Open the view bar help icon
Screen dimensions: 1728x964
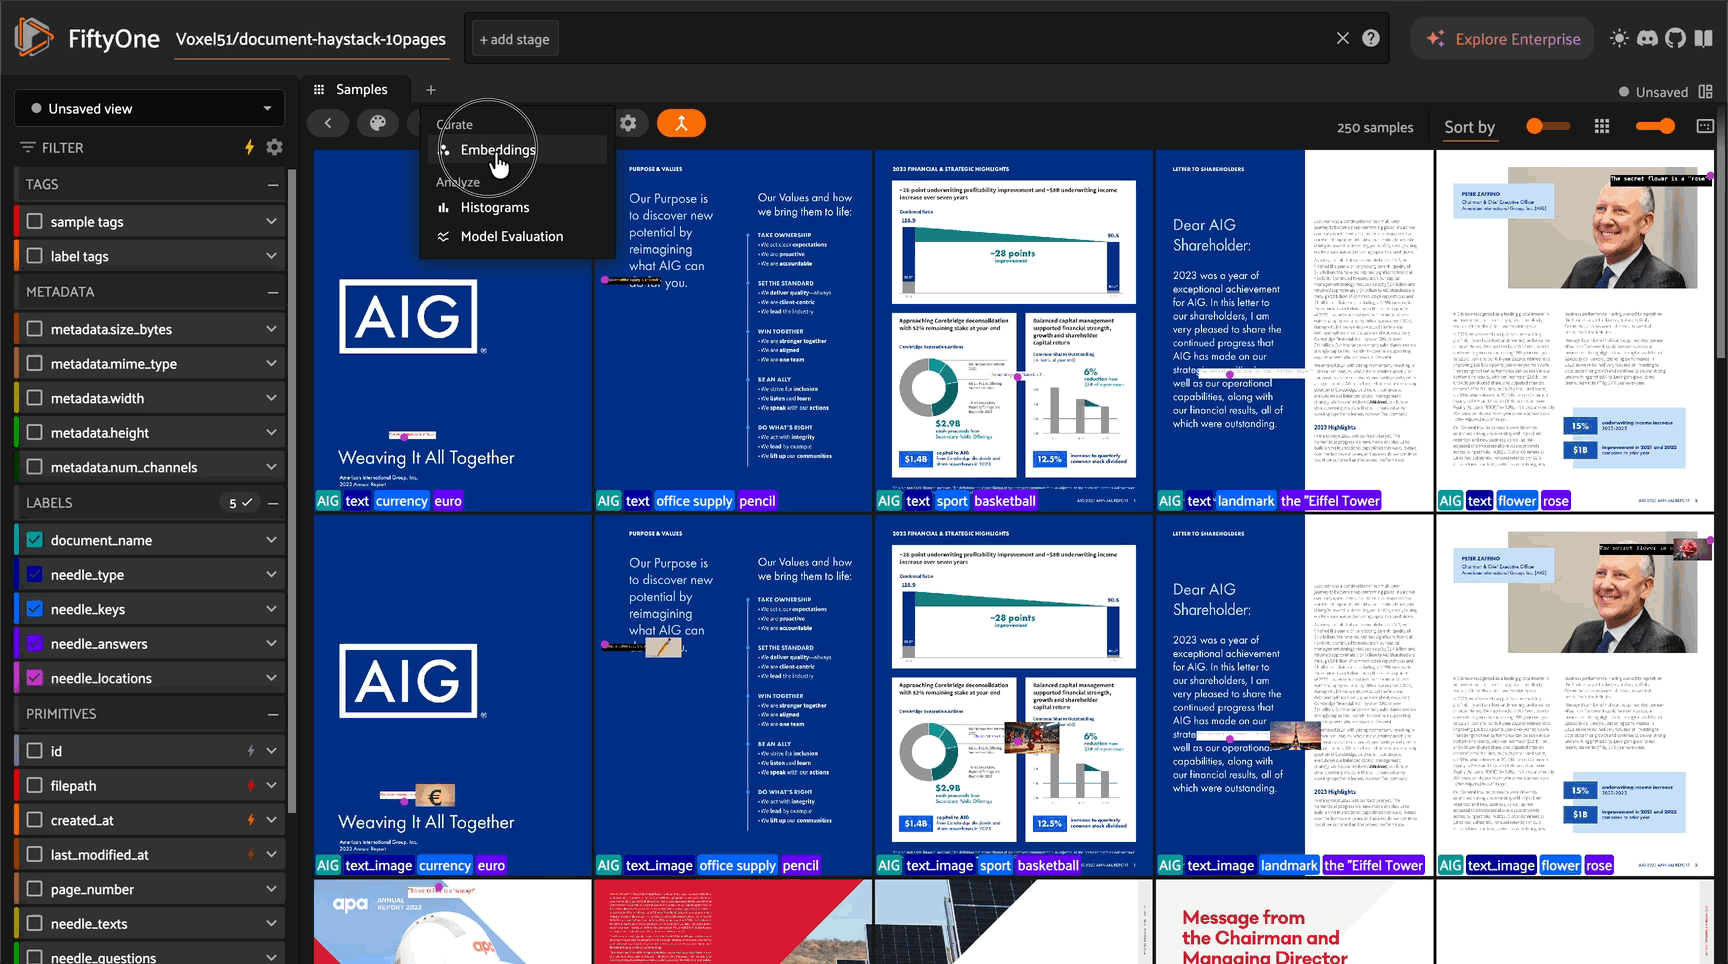[x=1371, y=38]
